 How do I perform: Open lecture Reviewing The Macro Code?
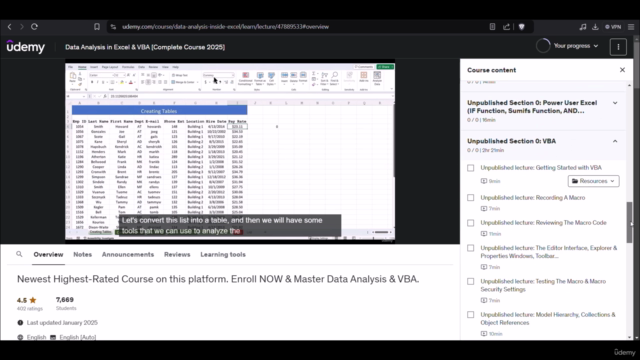pos(543,223)
